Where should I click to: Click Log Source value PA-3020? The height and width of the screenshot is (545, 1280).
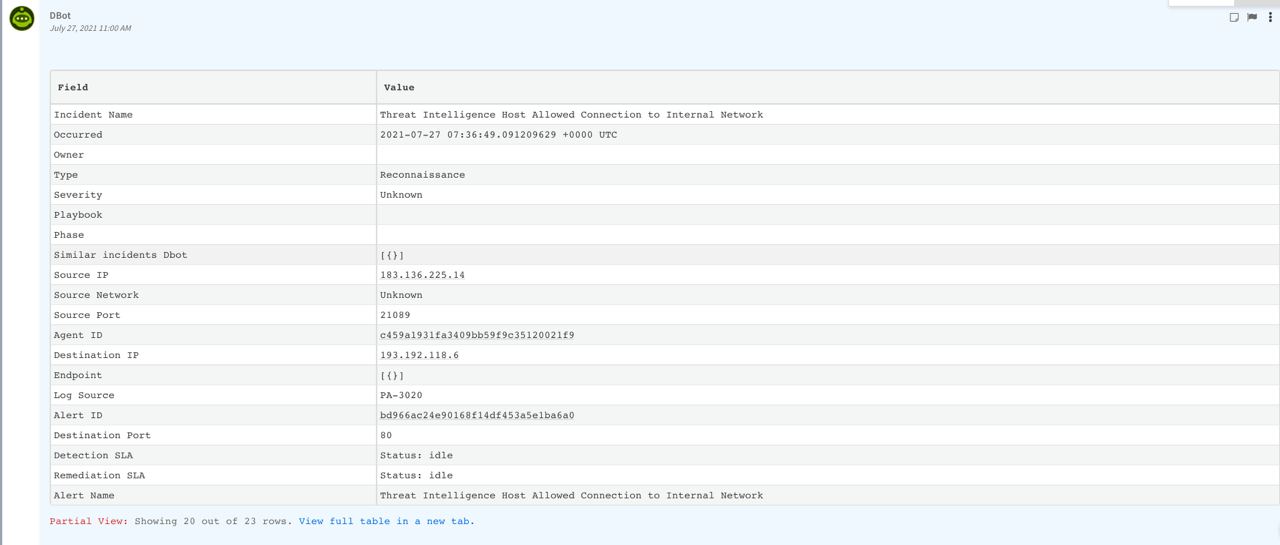pyautogui.click(x=401, y=395)
